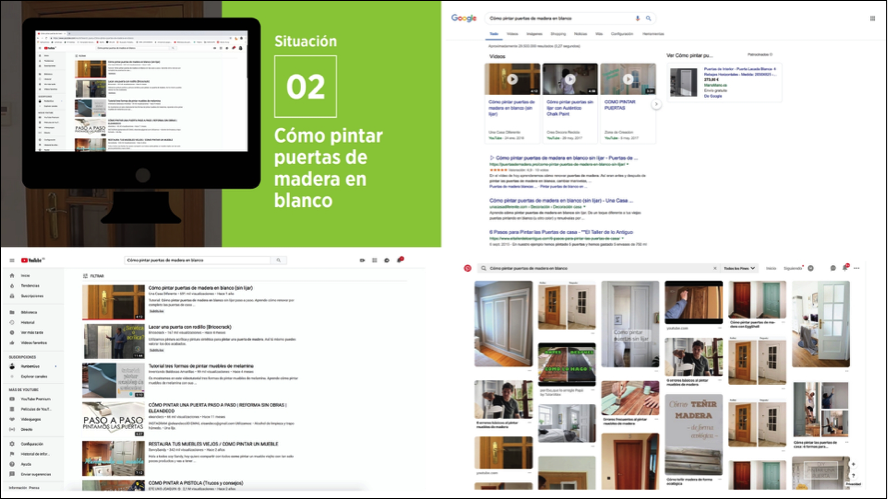This screenshot has height=500, width=888.
Task: Select the Google 'Shopping' tab
Action: 559,34
